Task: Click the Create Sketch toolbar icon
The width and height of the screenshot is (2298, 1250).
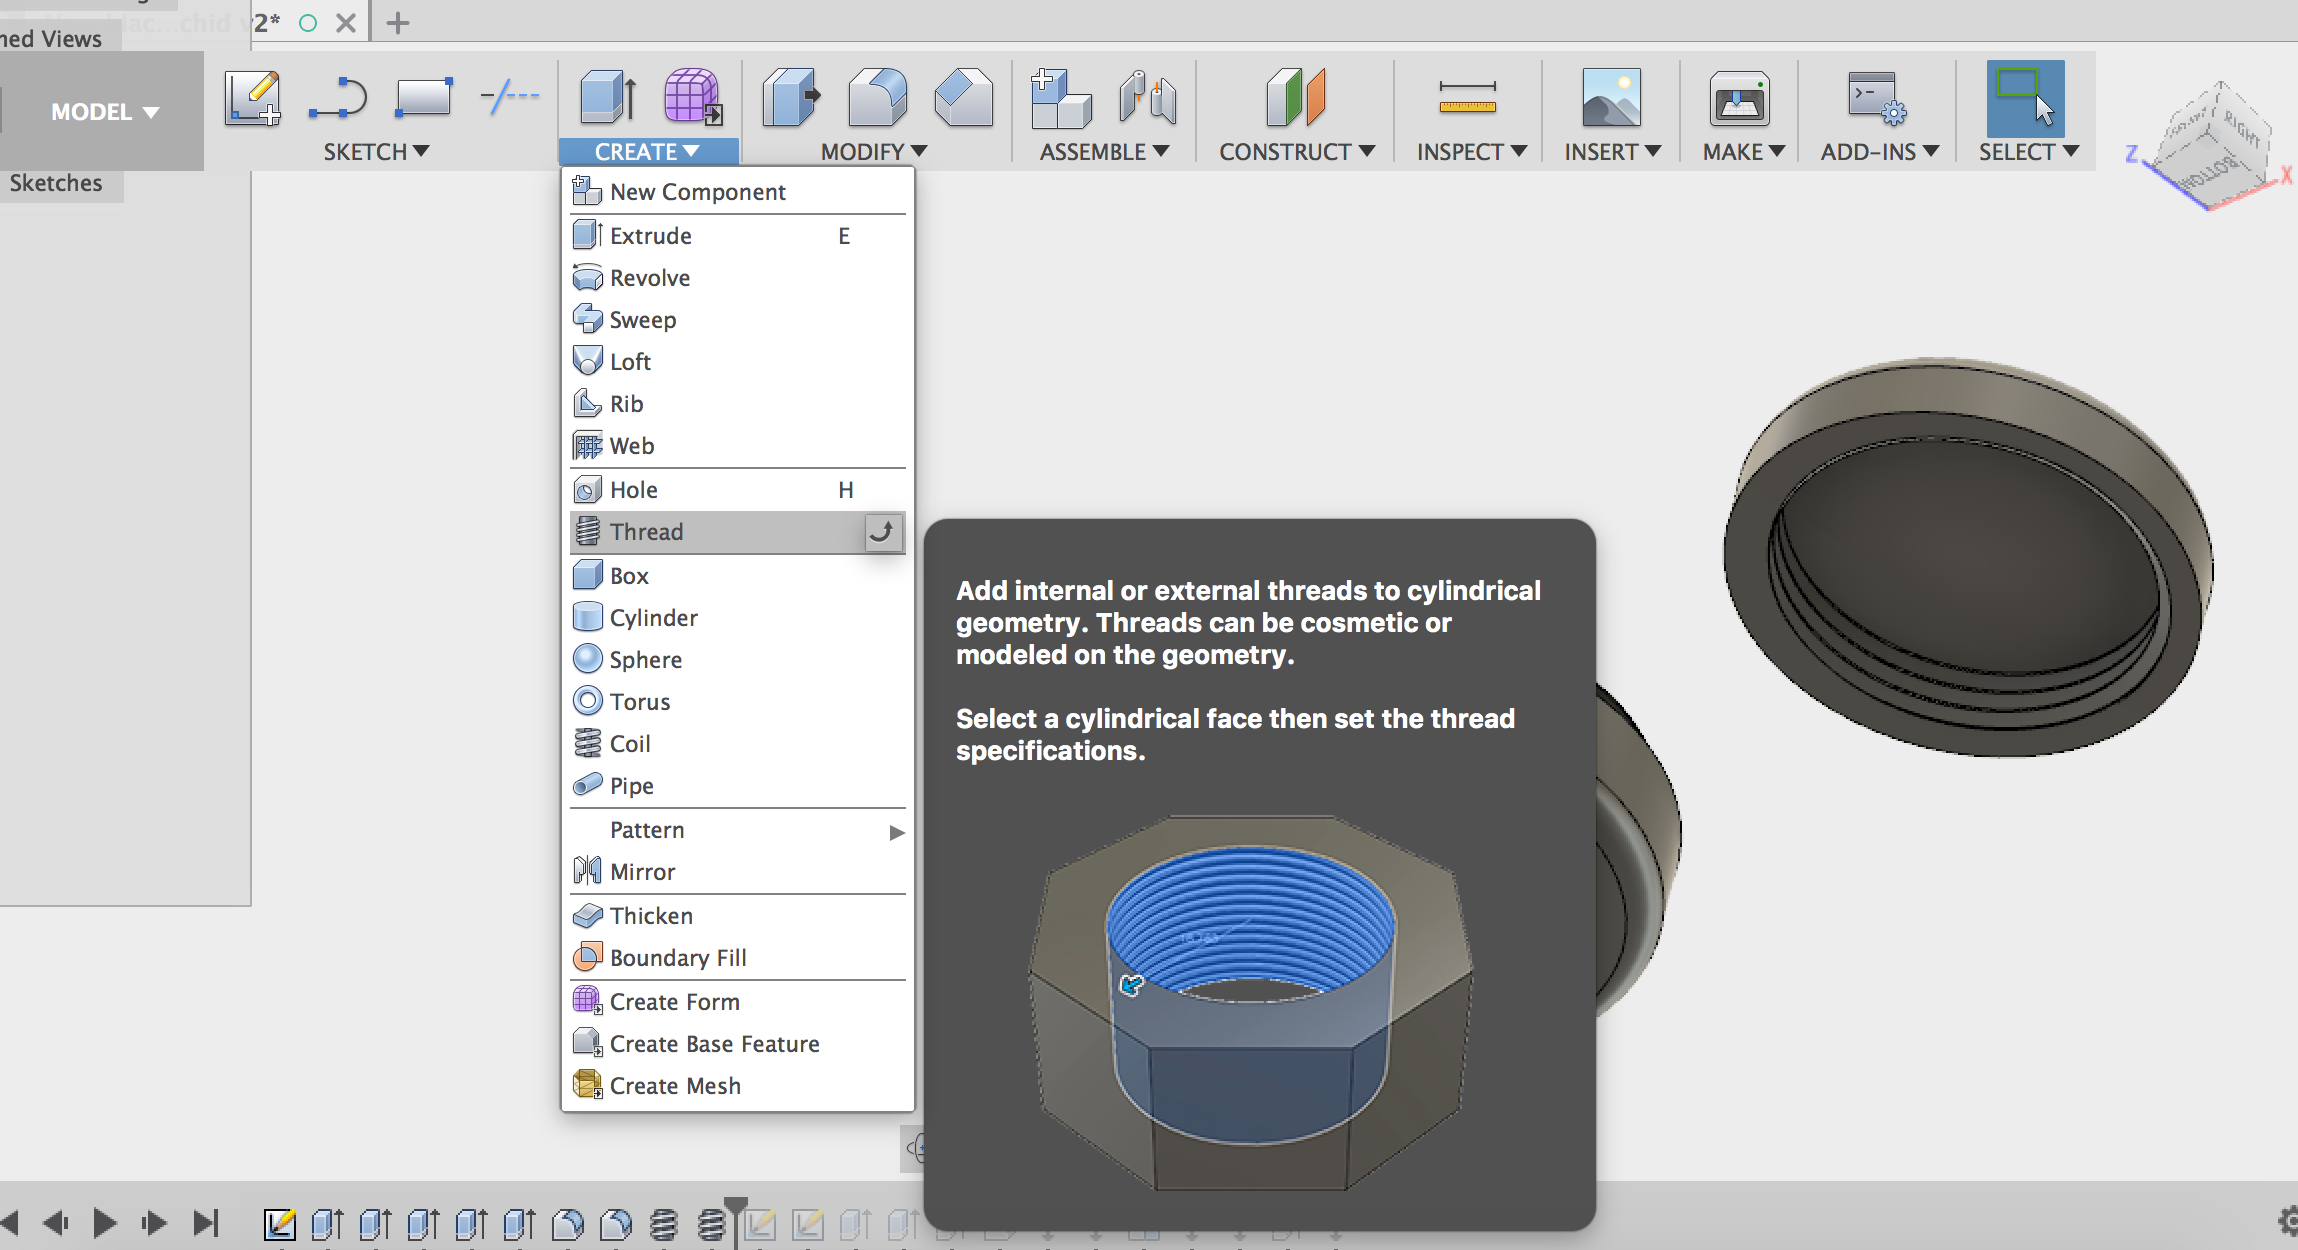Action: pyautogui.click(x=252, y=98)
